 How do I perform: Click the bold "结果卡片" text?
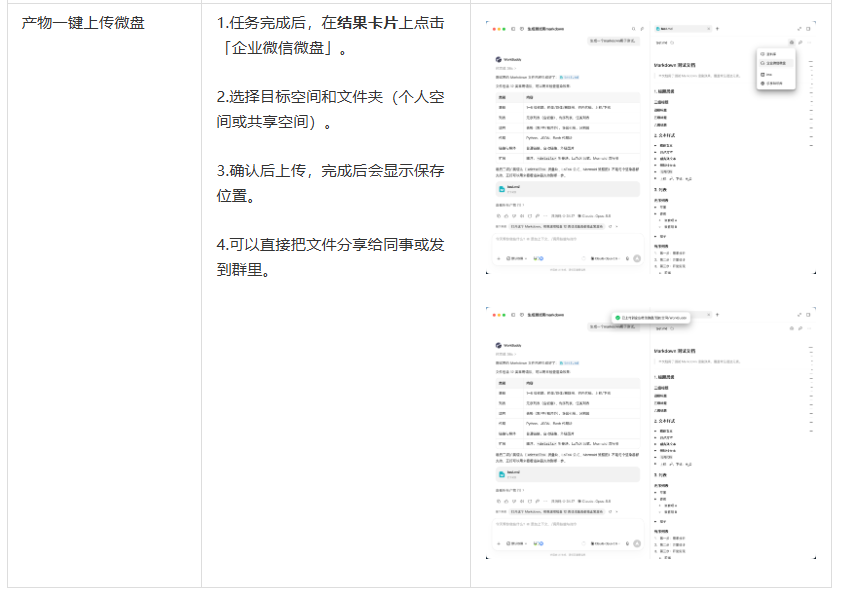368,23
